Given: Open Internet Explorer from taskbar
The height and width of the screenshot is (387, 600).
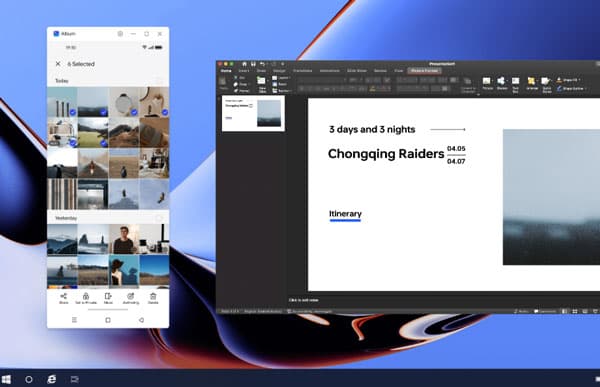Looking at the screenshot, I should [51, 379].
